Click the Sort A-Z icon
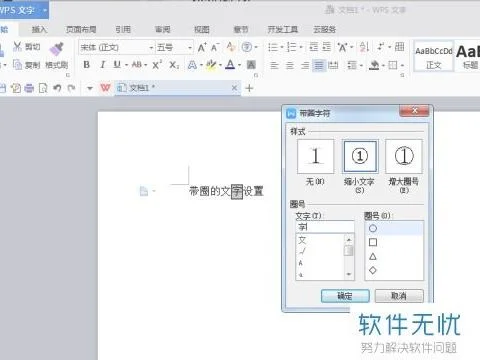 tap(364, 47)
